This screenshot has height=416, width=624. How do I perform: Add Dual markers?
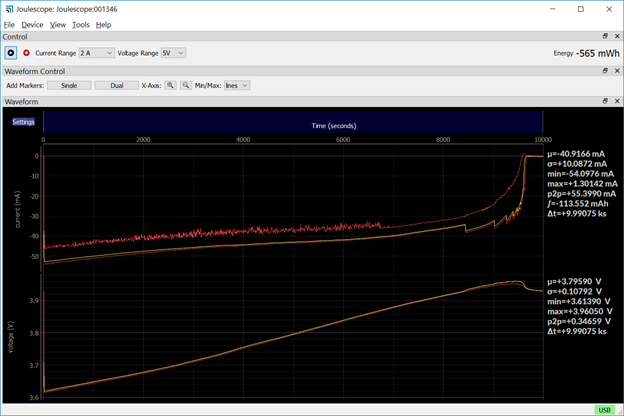pyautogui.click(x=117, y=86)
